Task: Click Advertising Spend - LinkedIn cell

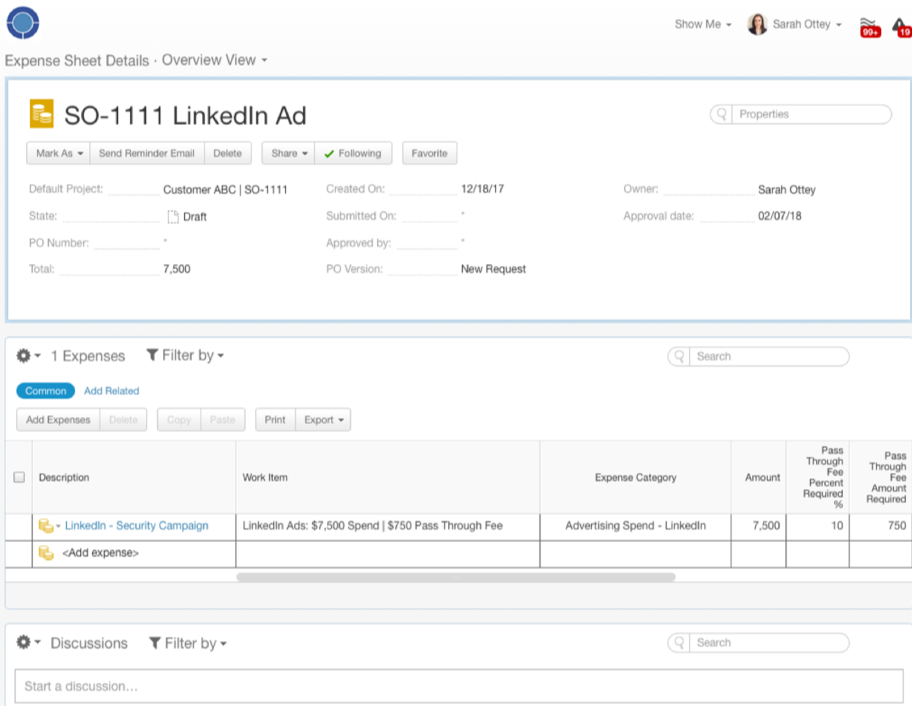Action: [636, 526]
